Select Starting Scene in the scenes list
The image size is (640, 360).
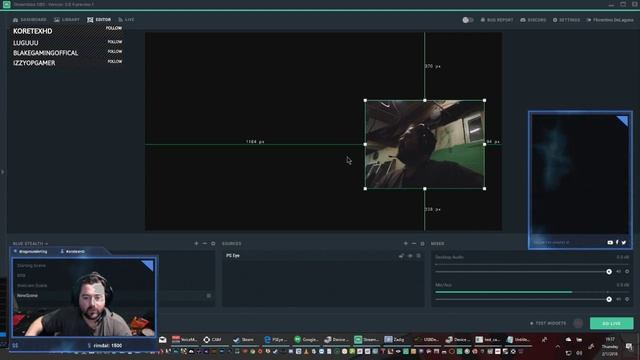(31, 266)
